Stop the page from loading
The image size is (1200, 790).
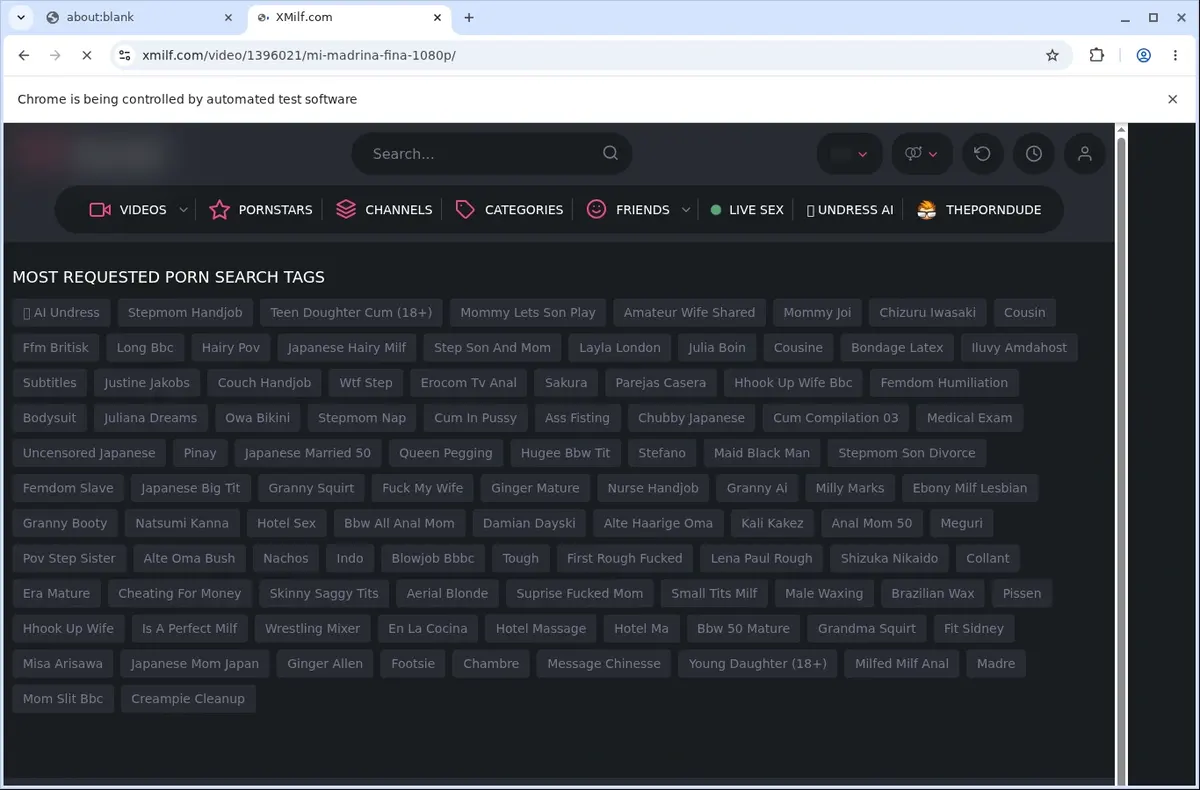(x=87, y=56)
